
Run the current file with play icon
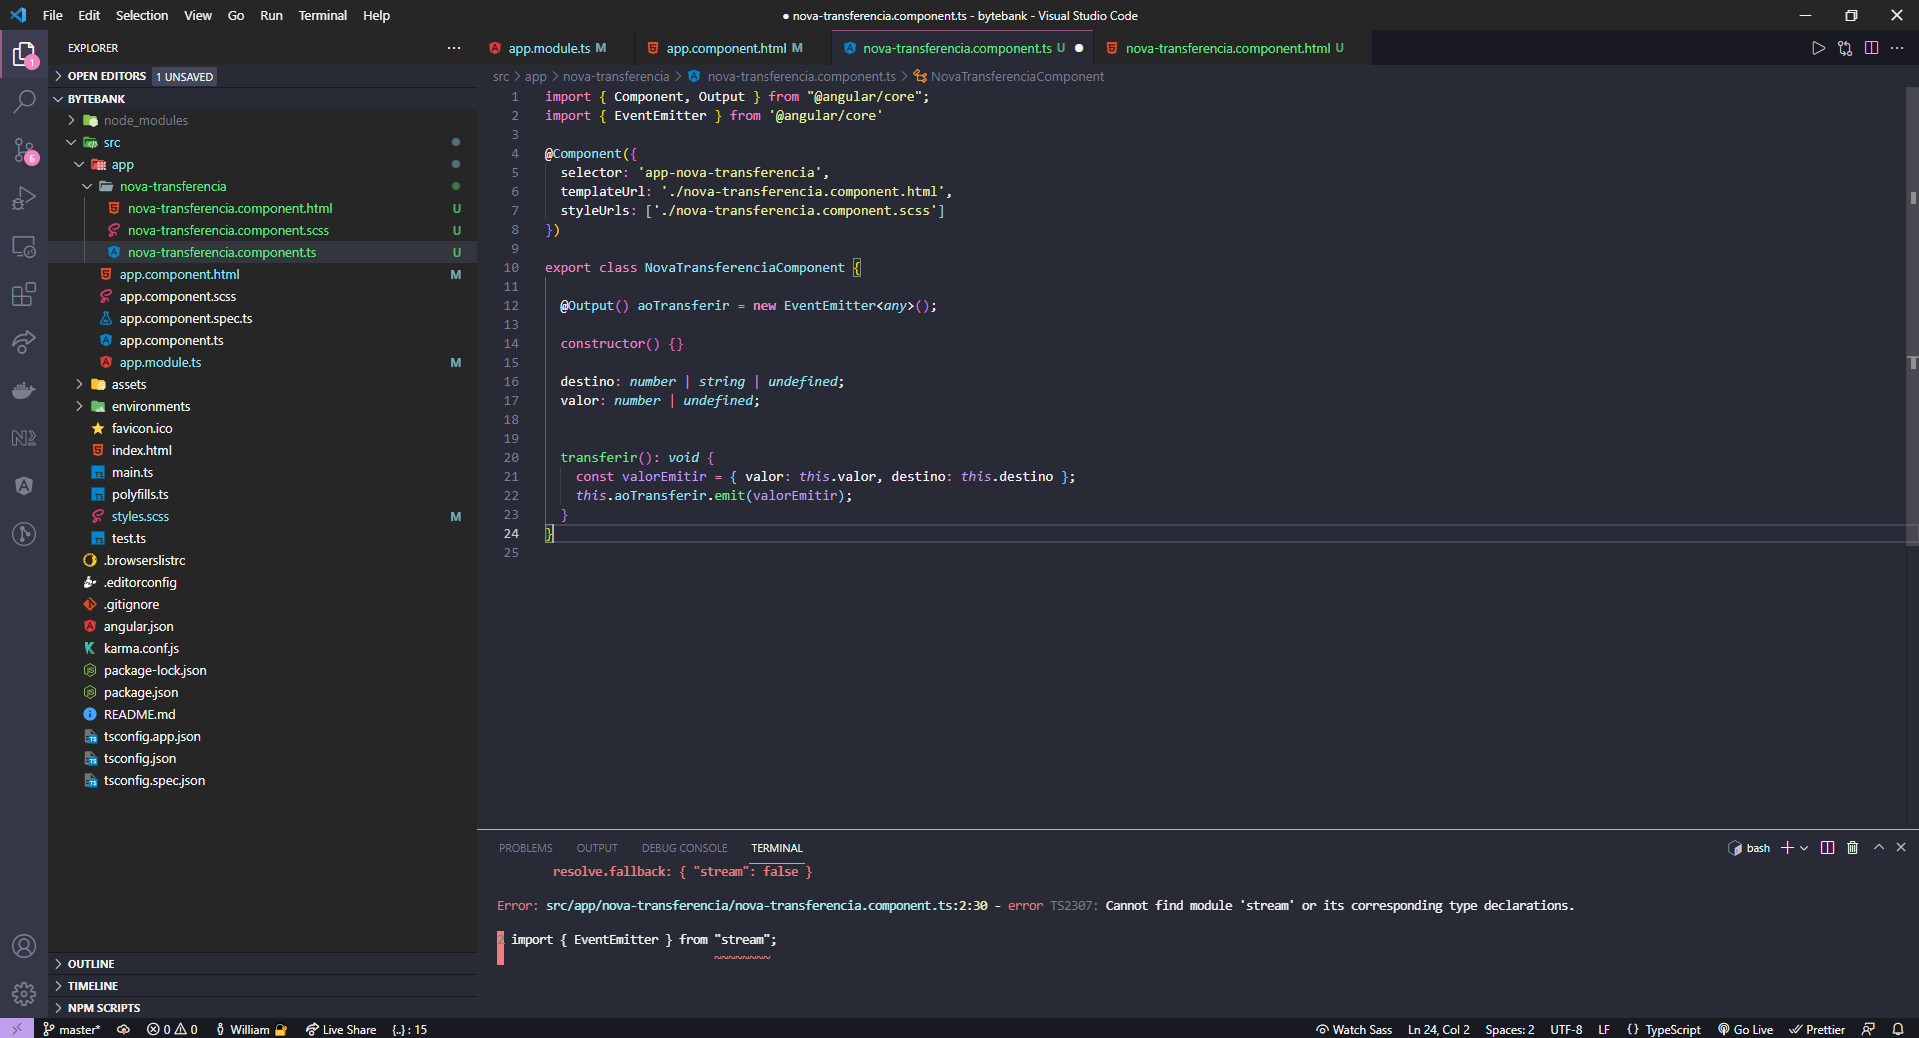pos(1818,48)
